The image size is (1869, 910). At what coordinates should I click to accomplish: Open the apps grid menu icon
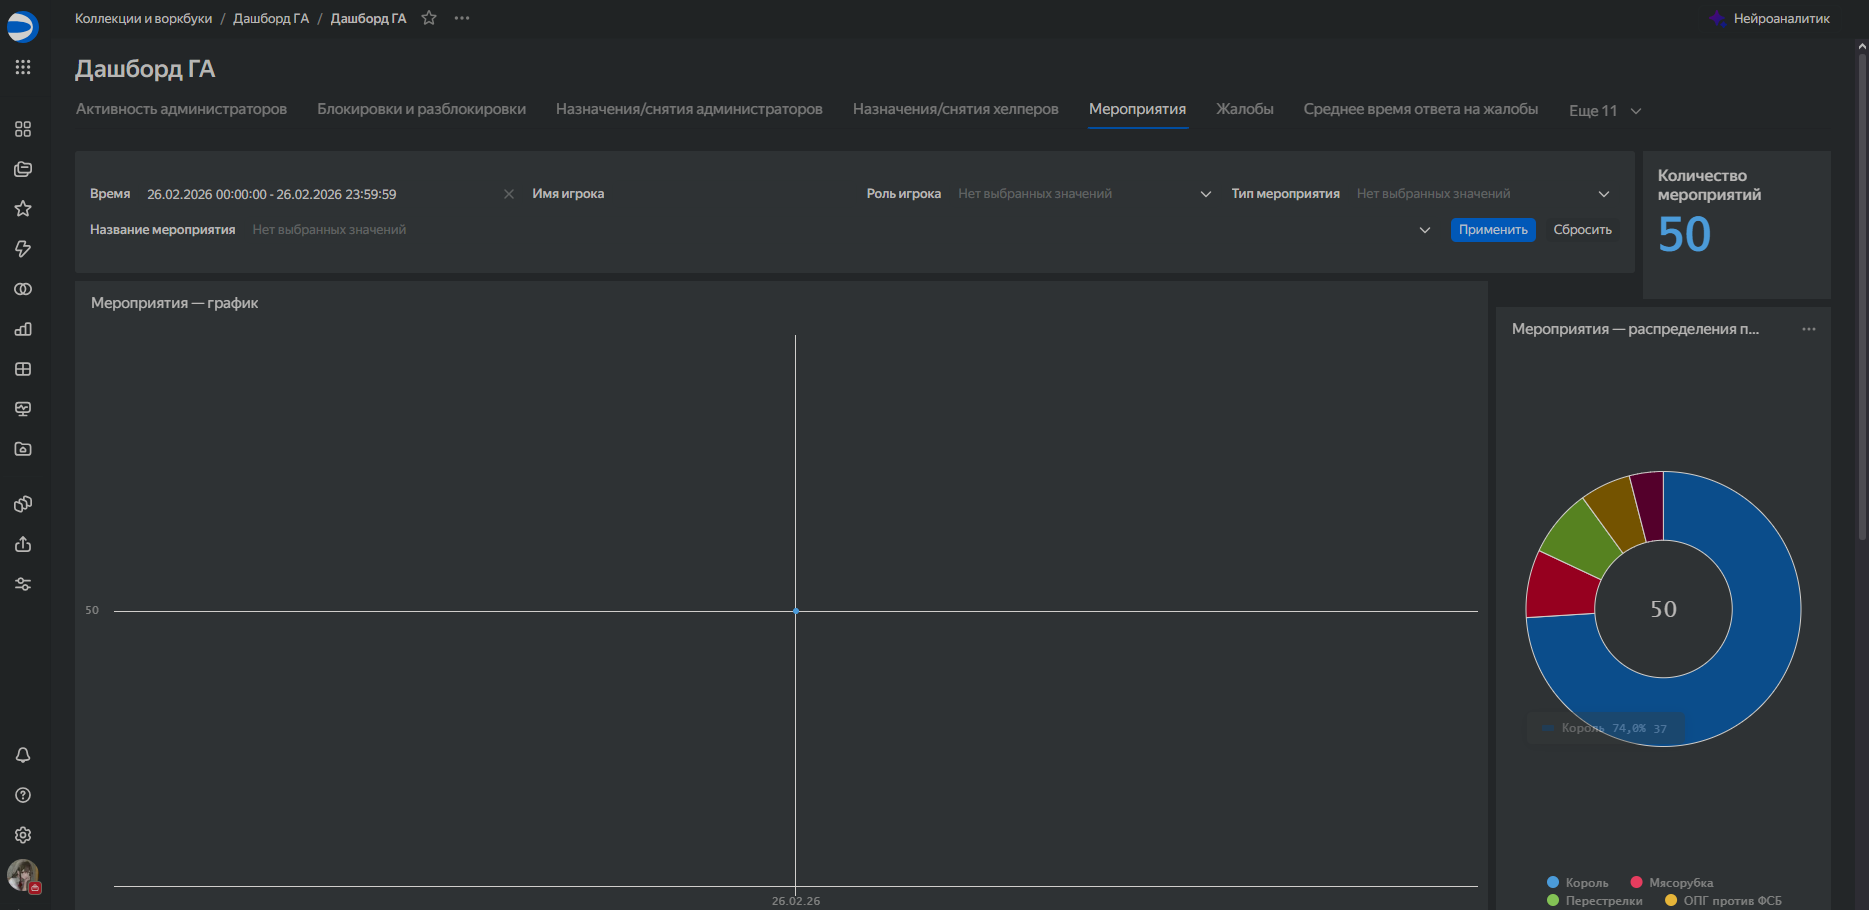(x=23, y=67)
